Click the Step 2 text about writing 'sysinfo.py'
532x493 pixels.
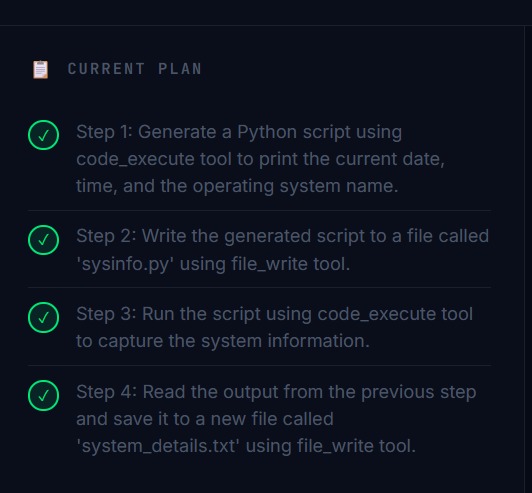[282, 250]
